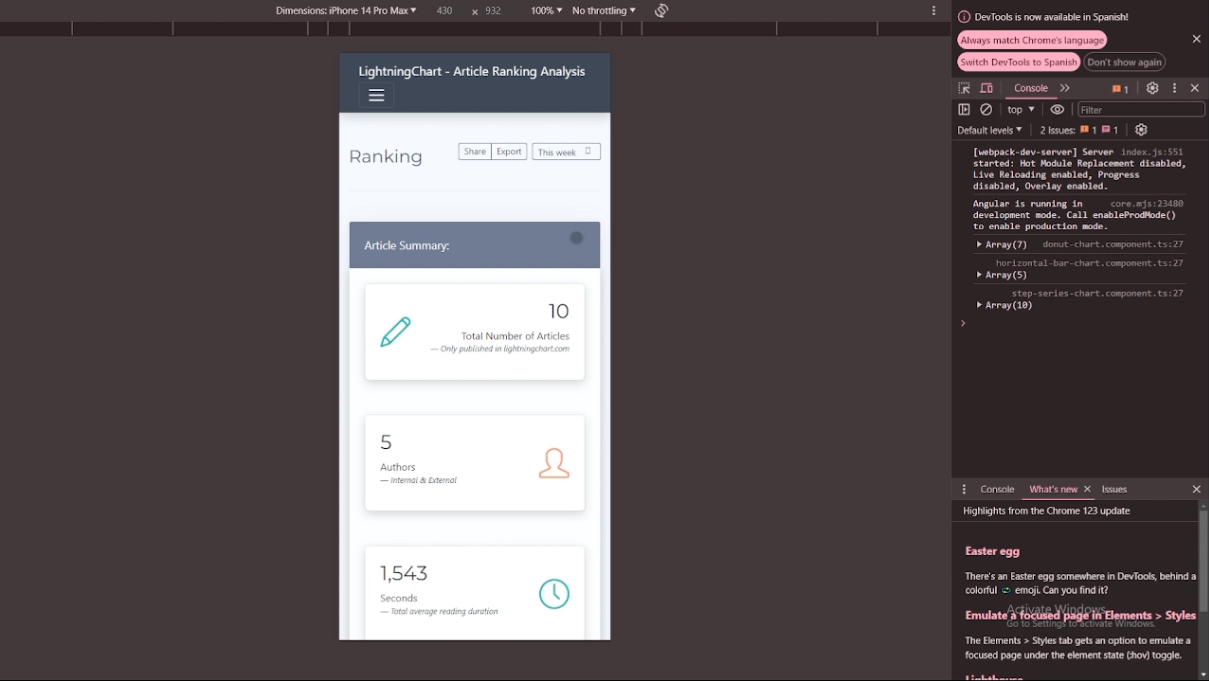Click Emulate a focused page heading
Viewport: 1209px width, 681px height.
pyautogui.click(x=1080, y=615)
